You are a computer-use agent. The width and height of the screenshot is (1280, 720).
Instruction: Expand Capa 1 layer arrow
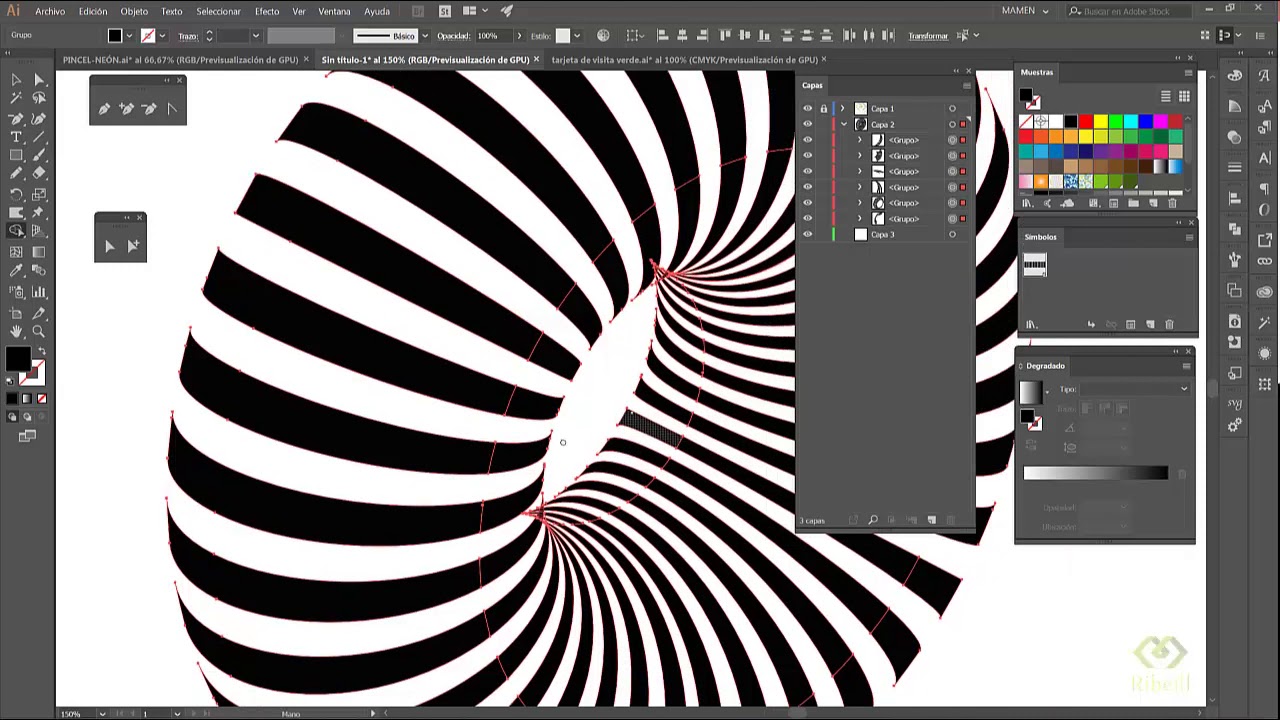coord(842,109)
